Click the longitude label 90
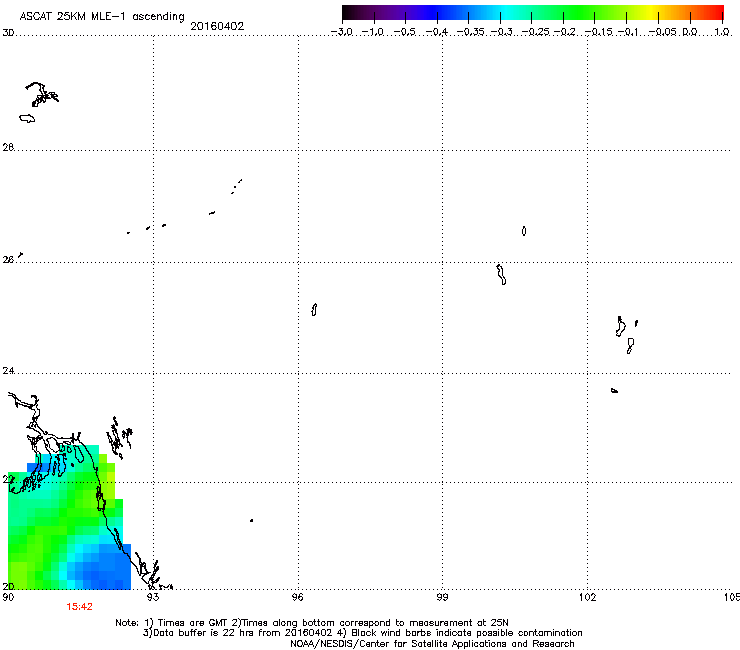Image resolution: width=740 pixels, height=650 pixels. coord(8,597)
